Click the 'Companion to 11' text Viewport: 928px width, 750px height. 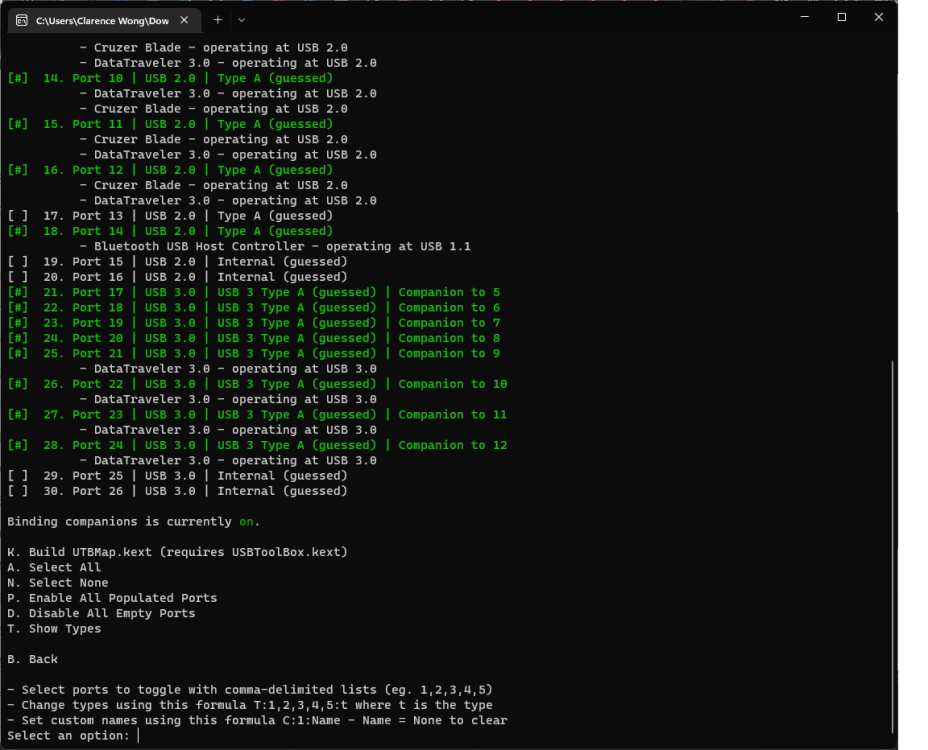[x=453, y=415]
